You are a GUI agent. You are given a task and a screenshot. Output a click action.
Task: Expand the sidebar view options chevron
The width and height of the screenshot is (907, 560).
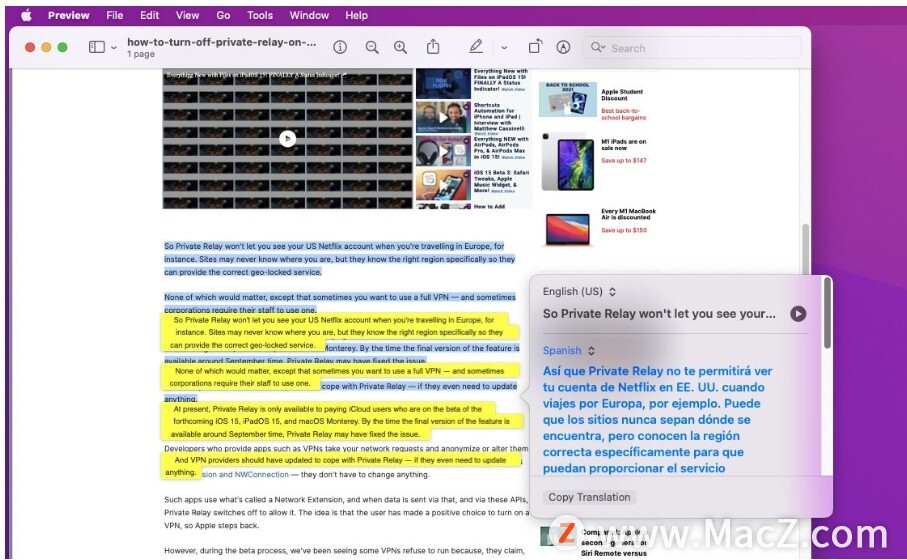pyautogui.click(x=114, y=47)
